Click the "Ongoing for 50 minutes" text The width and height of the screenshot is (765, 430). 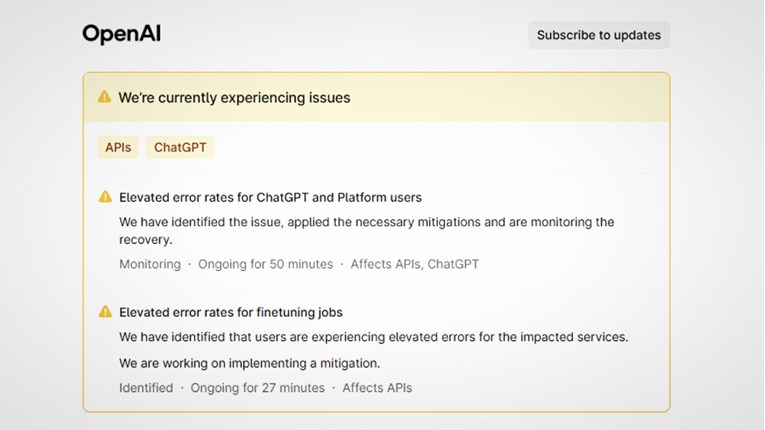coord(265,264)
